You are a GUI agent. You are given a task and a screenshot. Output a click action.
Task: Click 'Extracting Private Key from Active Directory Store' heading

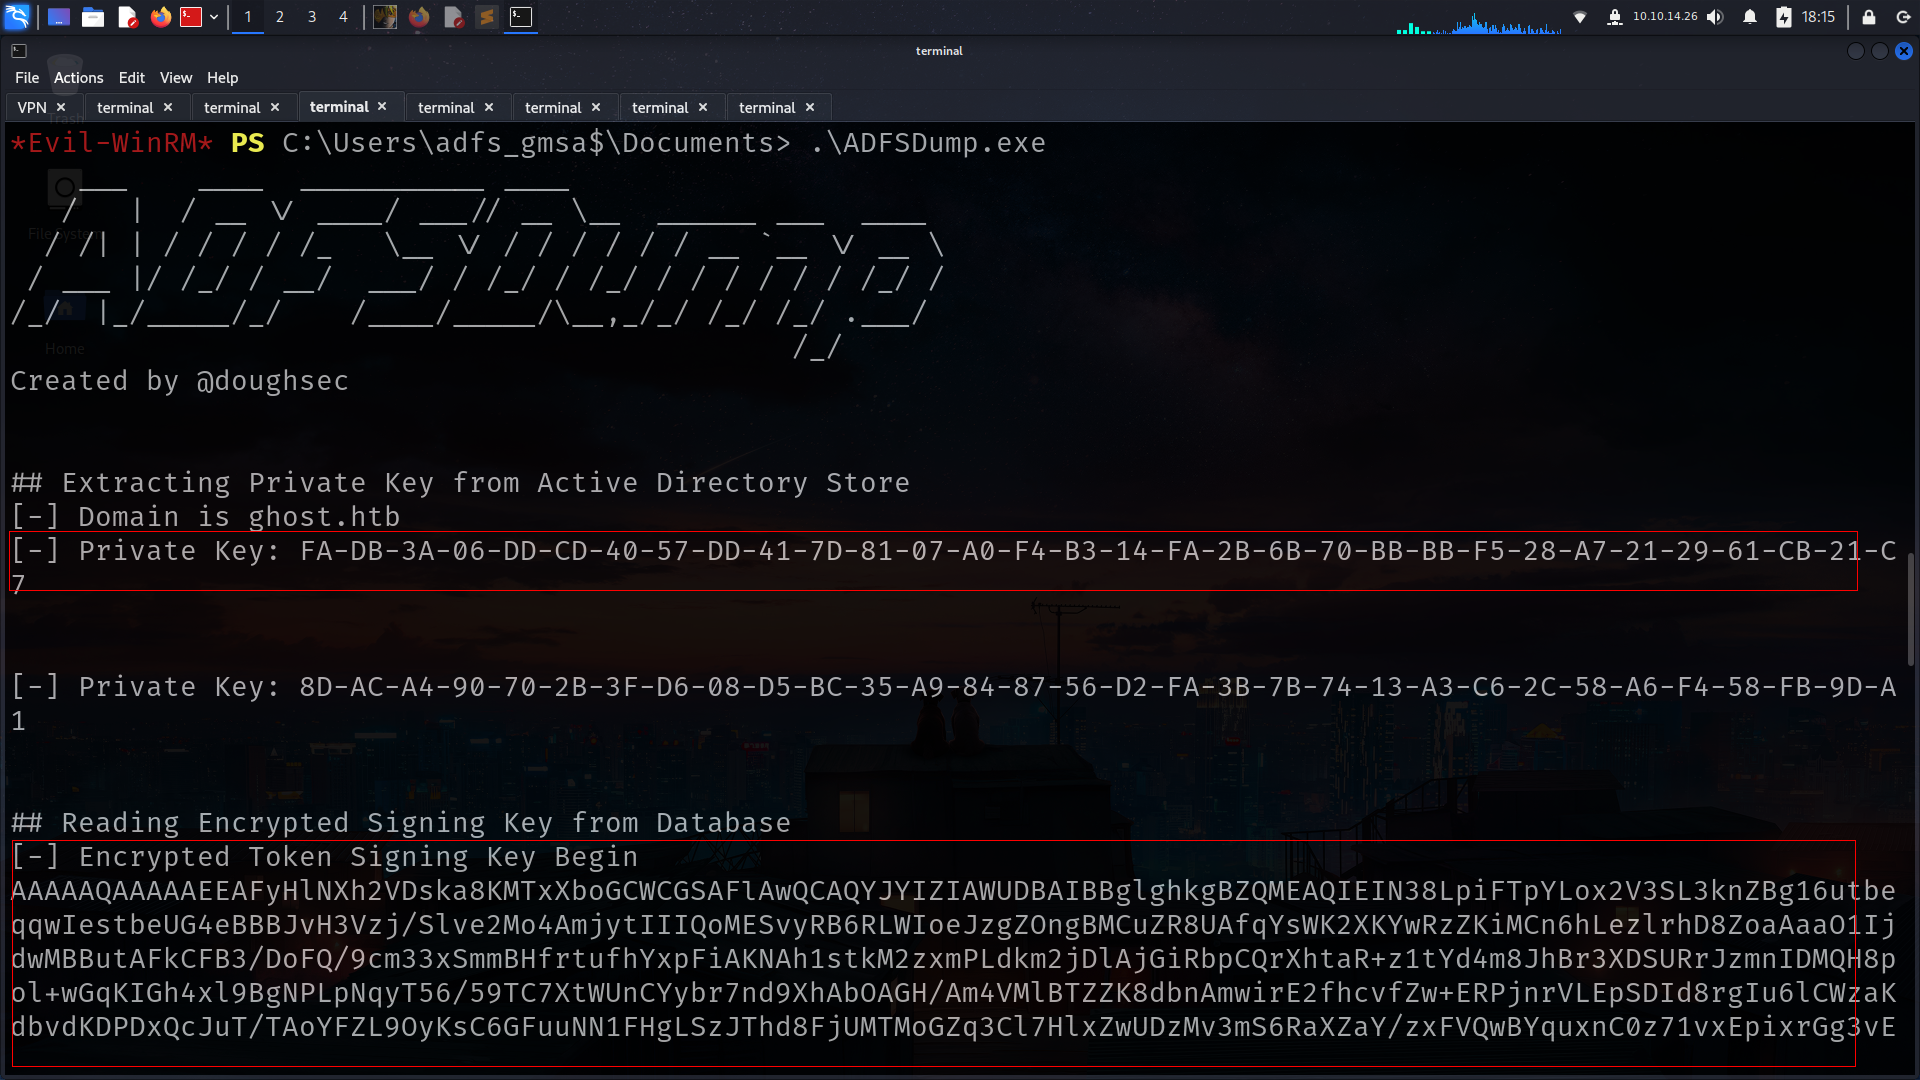[x=461, y=483]
